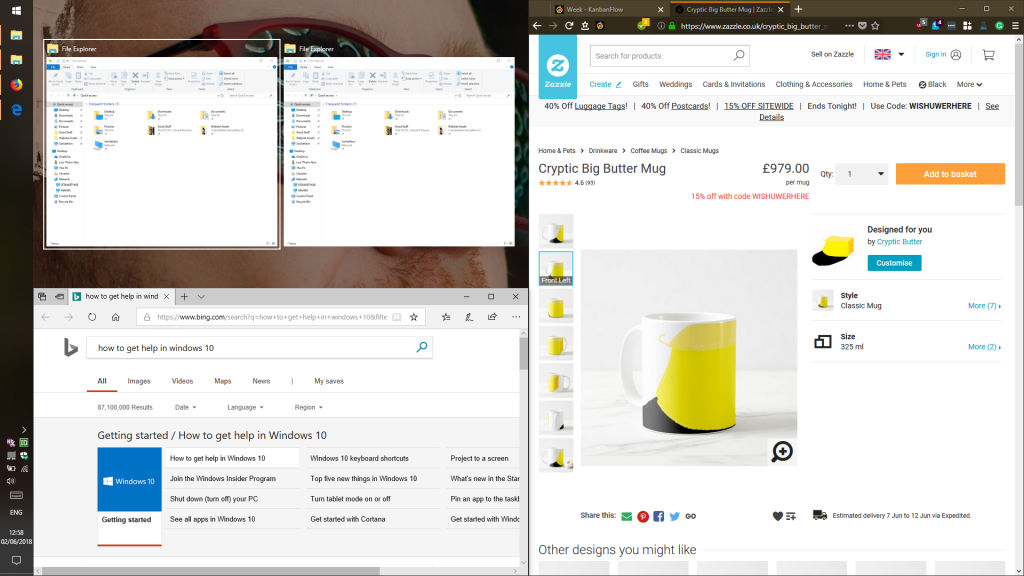Zoom in on the mug image
The width and height of the screenshot is (1024, 576).
(x=782, y=451)
